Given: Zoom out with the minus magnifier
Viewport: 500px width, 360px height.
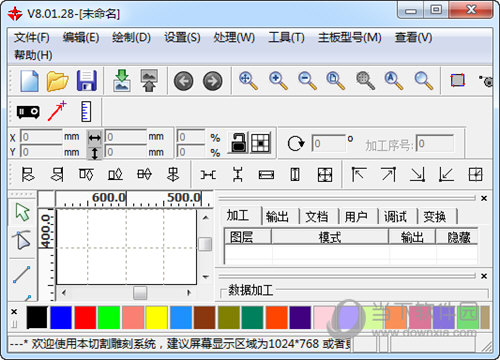Looking at the screenshot, I should point(307,81).
